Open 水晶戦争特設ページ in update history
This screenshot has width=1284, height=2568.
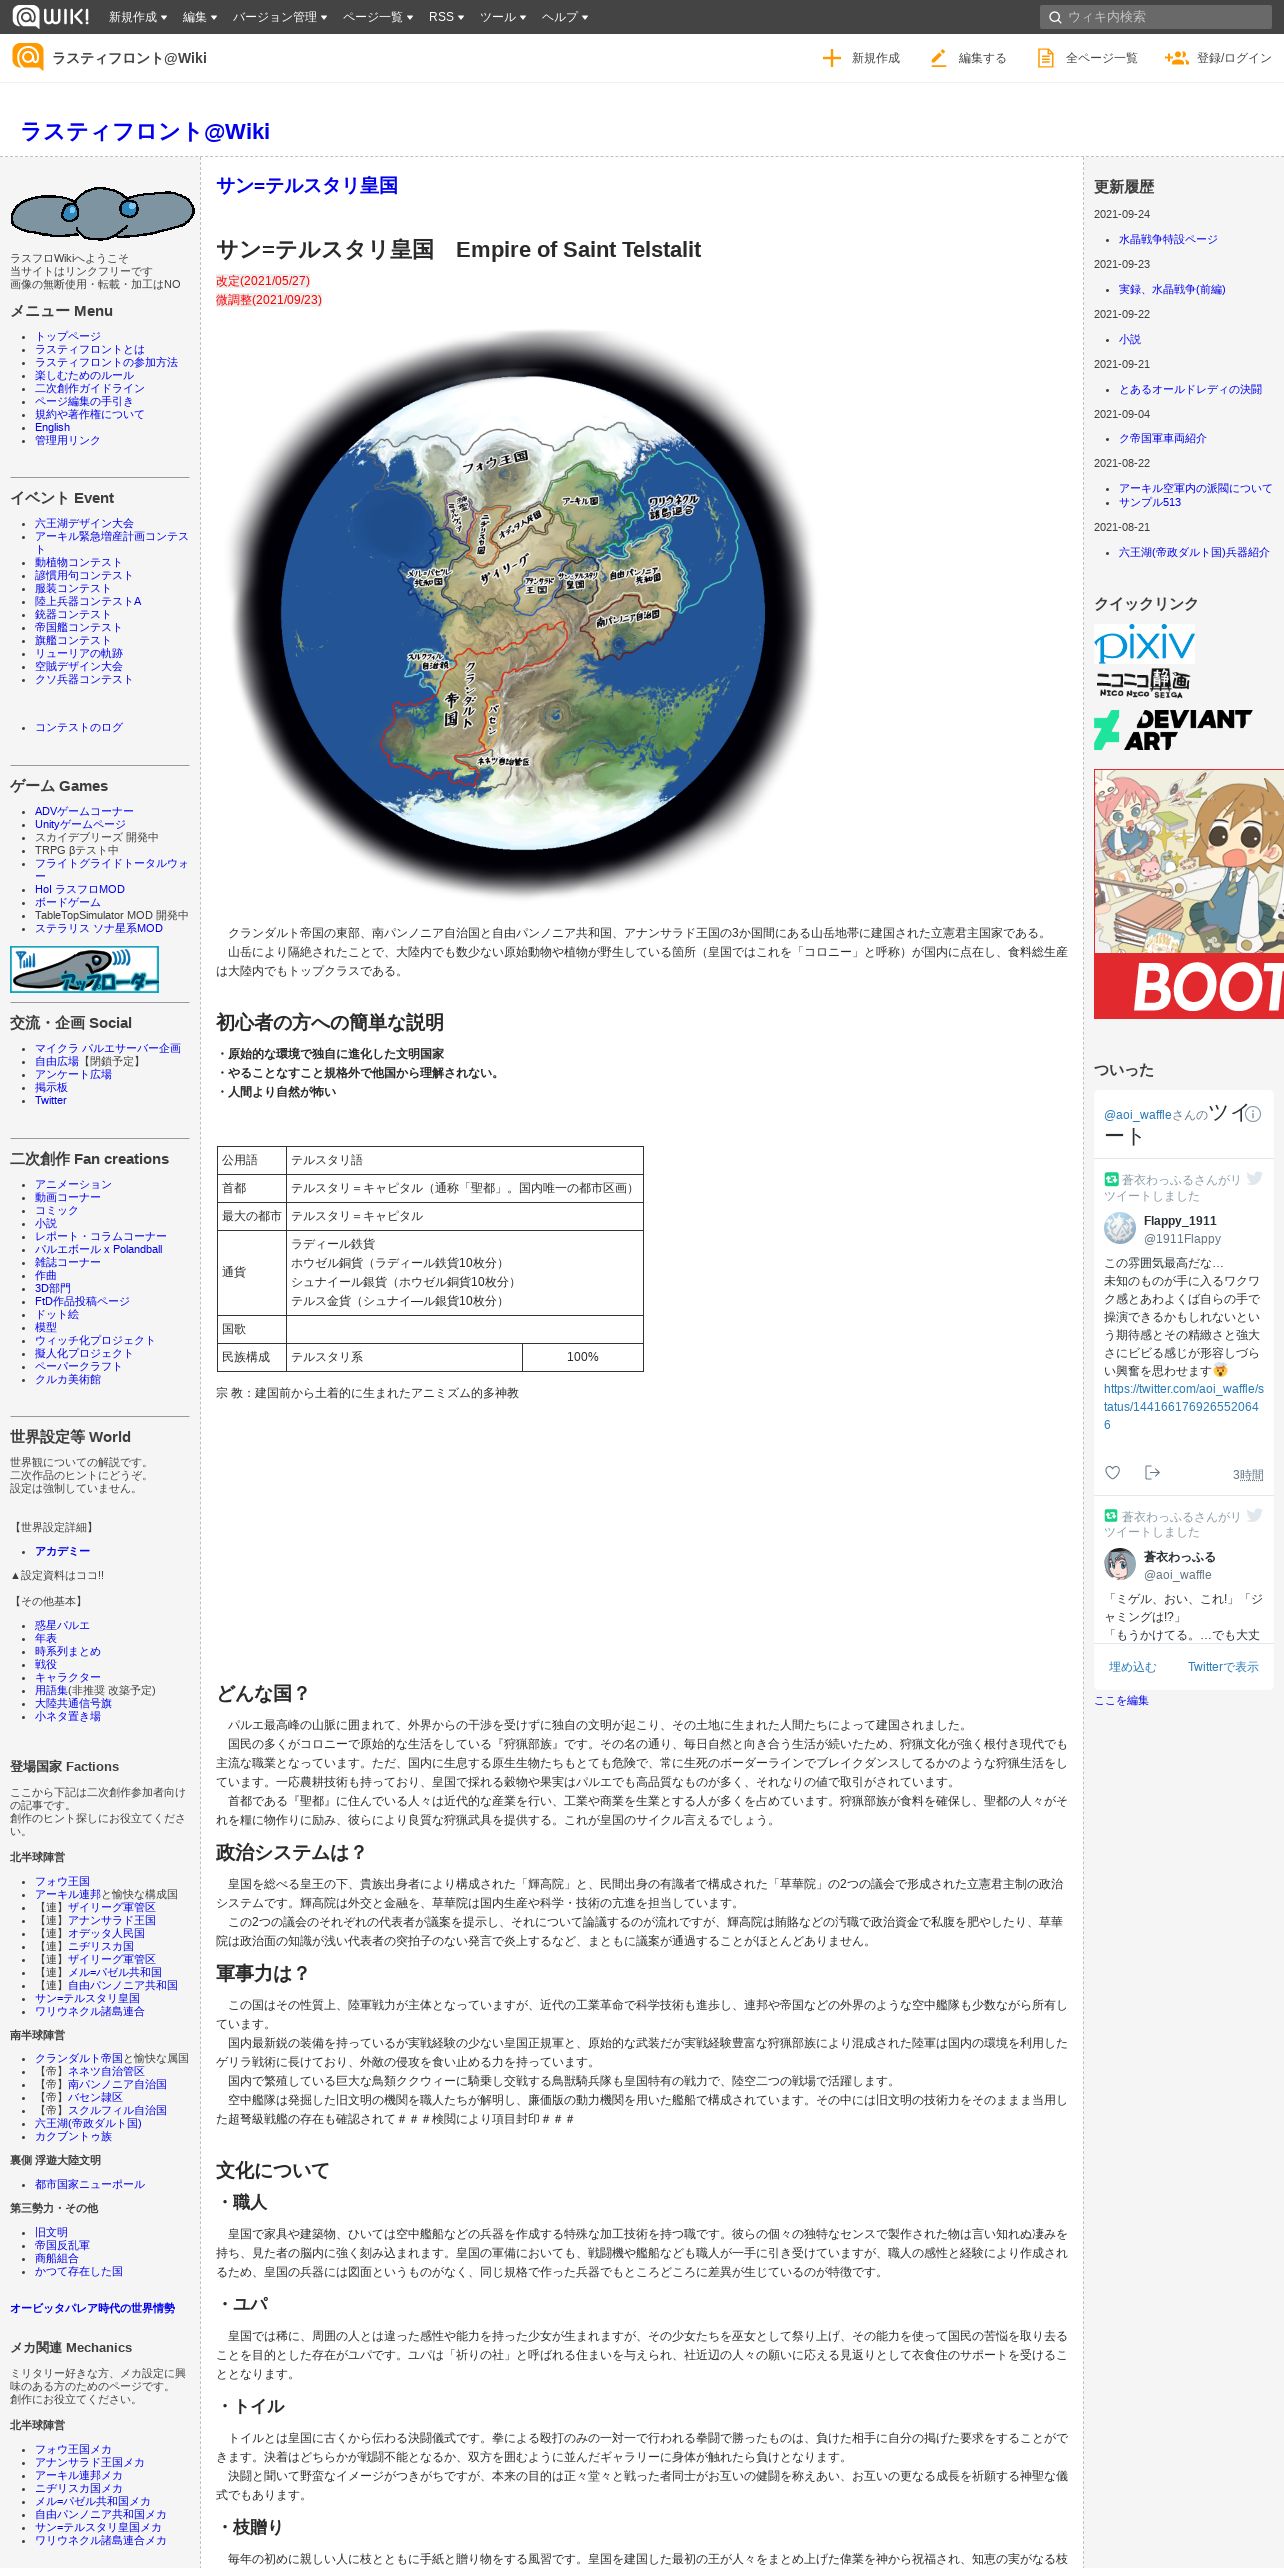(x=1168, y=239)
